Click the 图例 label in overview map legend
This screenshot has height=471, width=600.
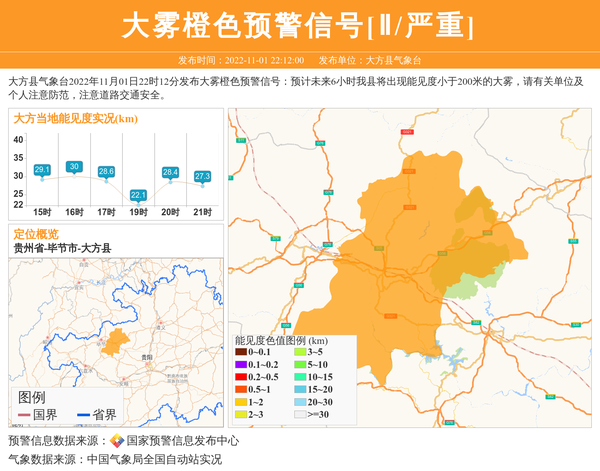coord(32,398)
